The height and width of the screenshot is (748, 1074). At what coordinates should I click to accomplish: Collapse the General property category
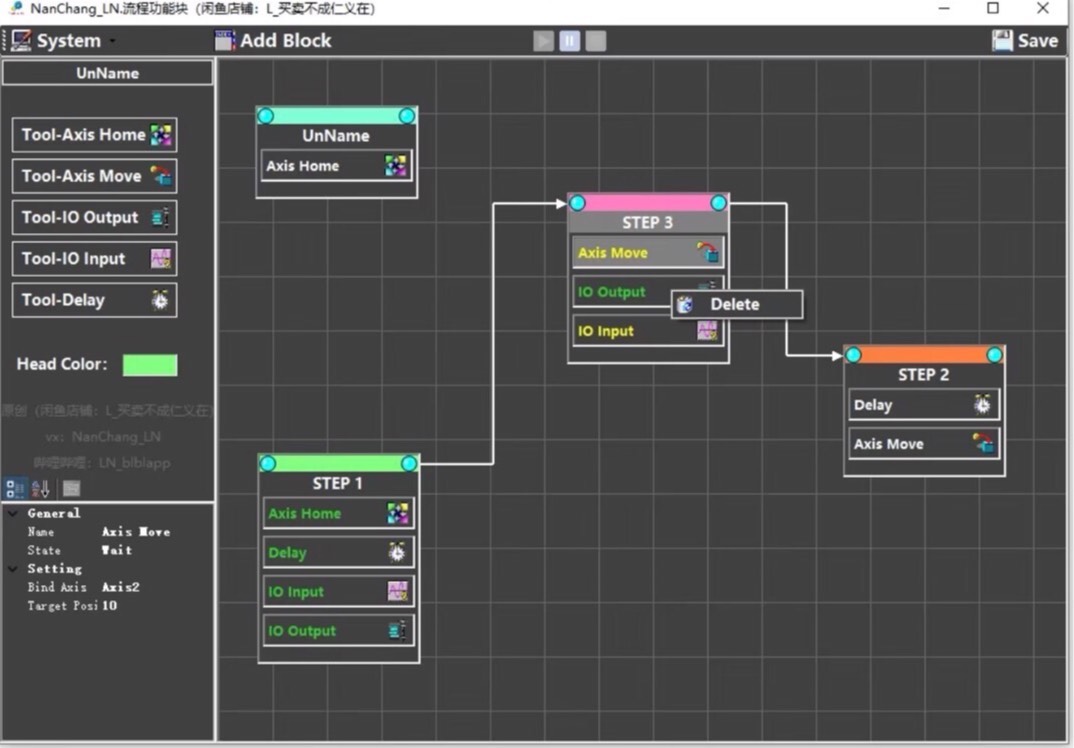click(x=12, y=513)
